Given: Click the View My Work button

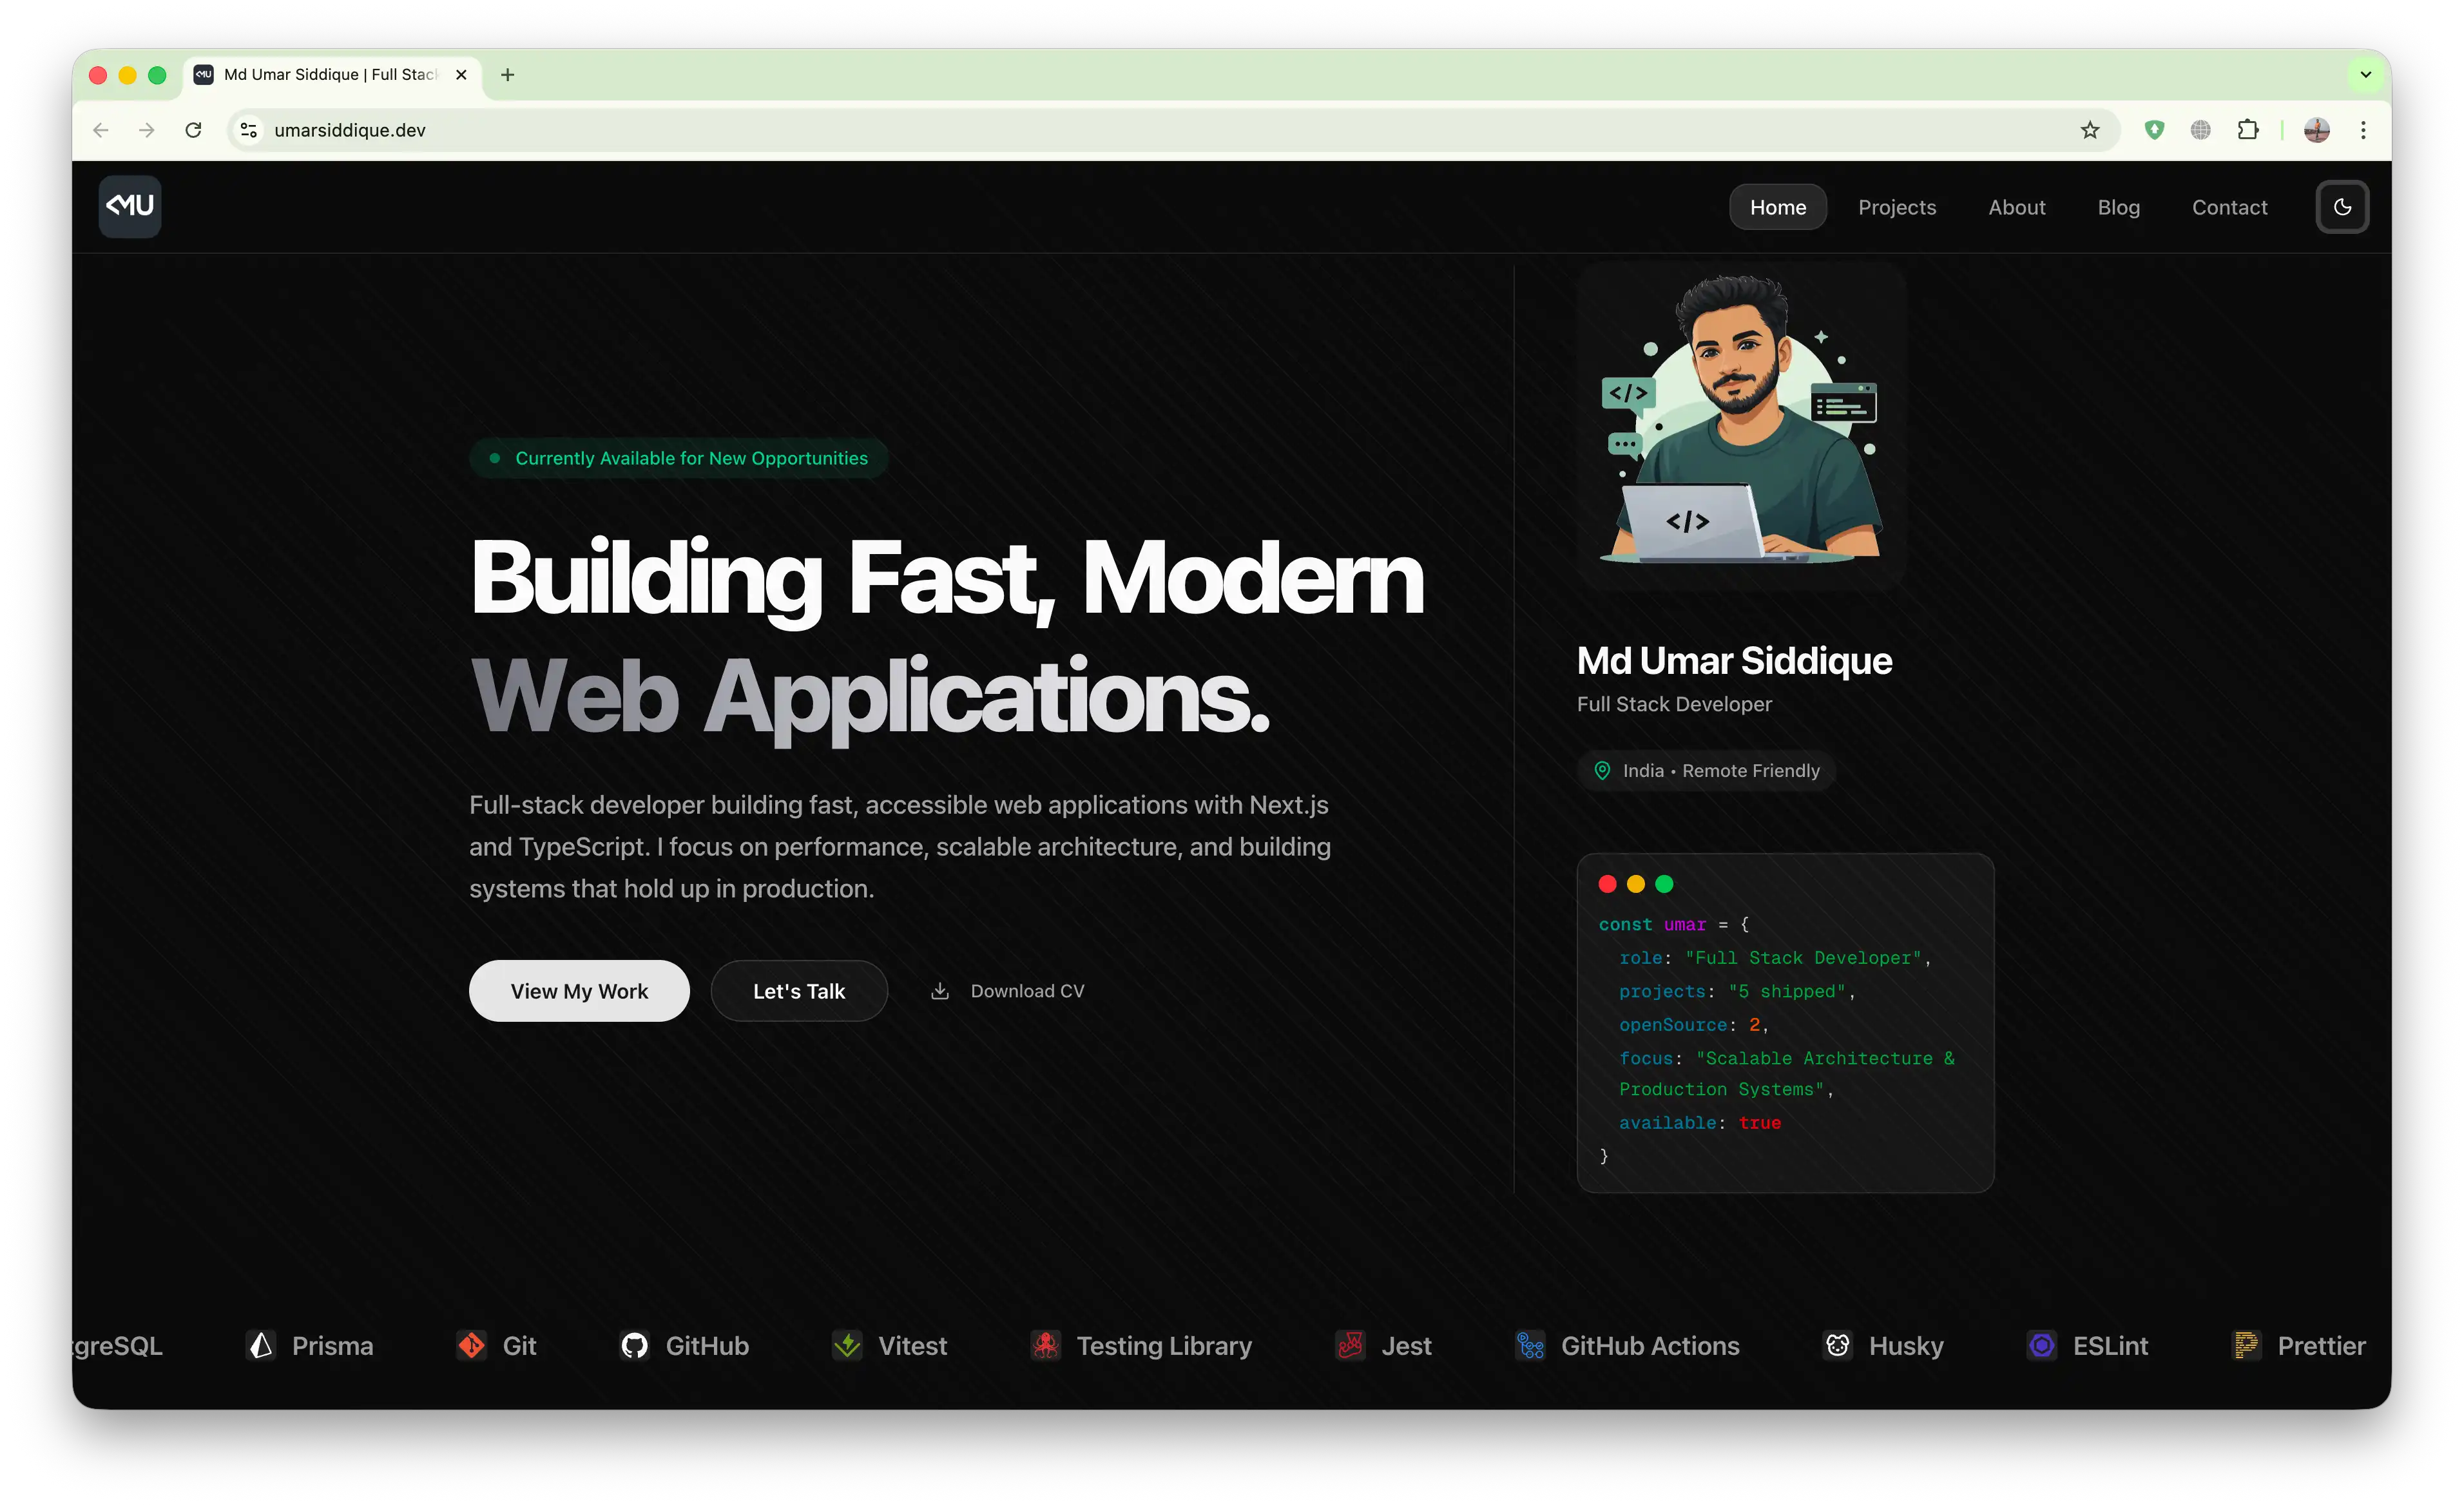Looking at the screenshot, I should (x=578, y=990).
